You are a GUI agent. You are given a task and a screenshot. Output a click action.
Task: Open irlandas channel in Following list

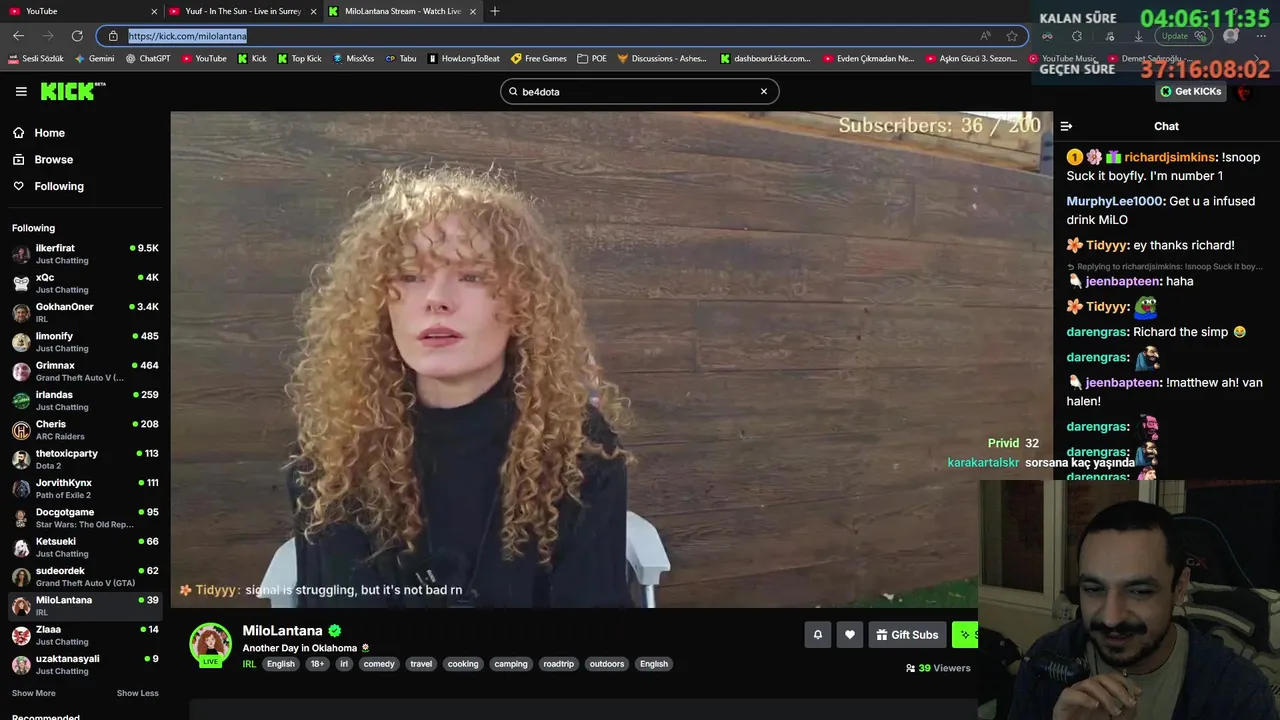[85, 400]
